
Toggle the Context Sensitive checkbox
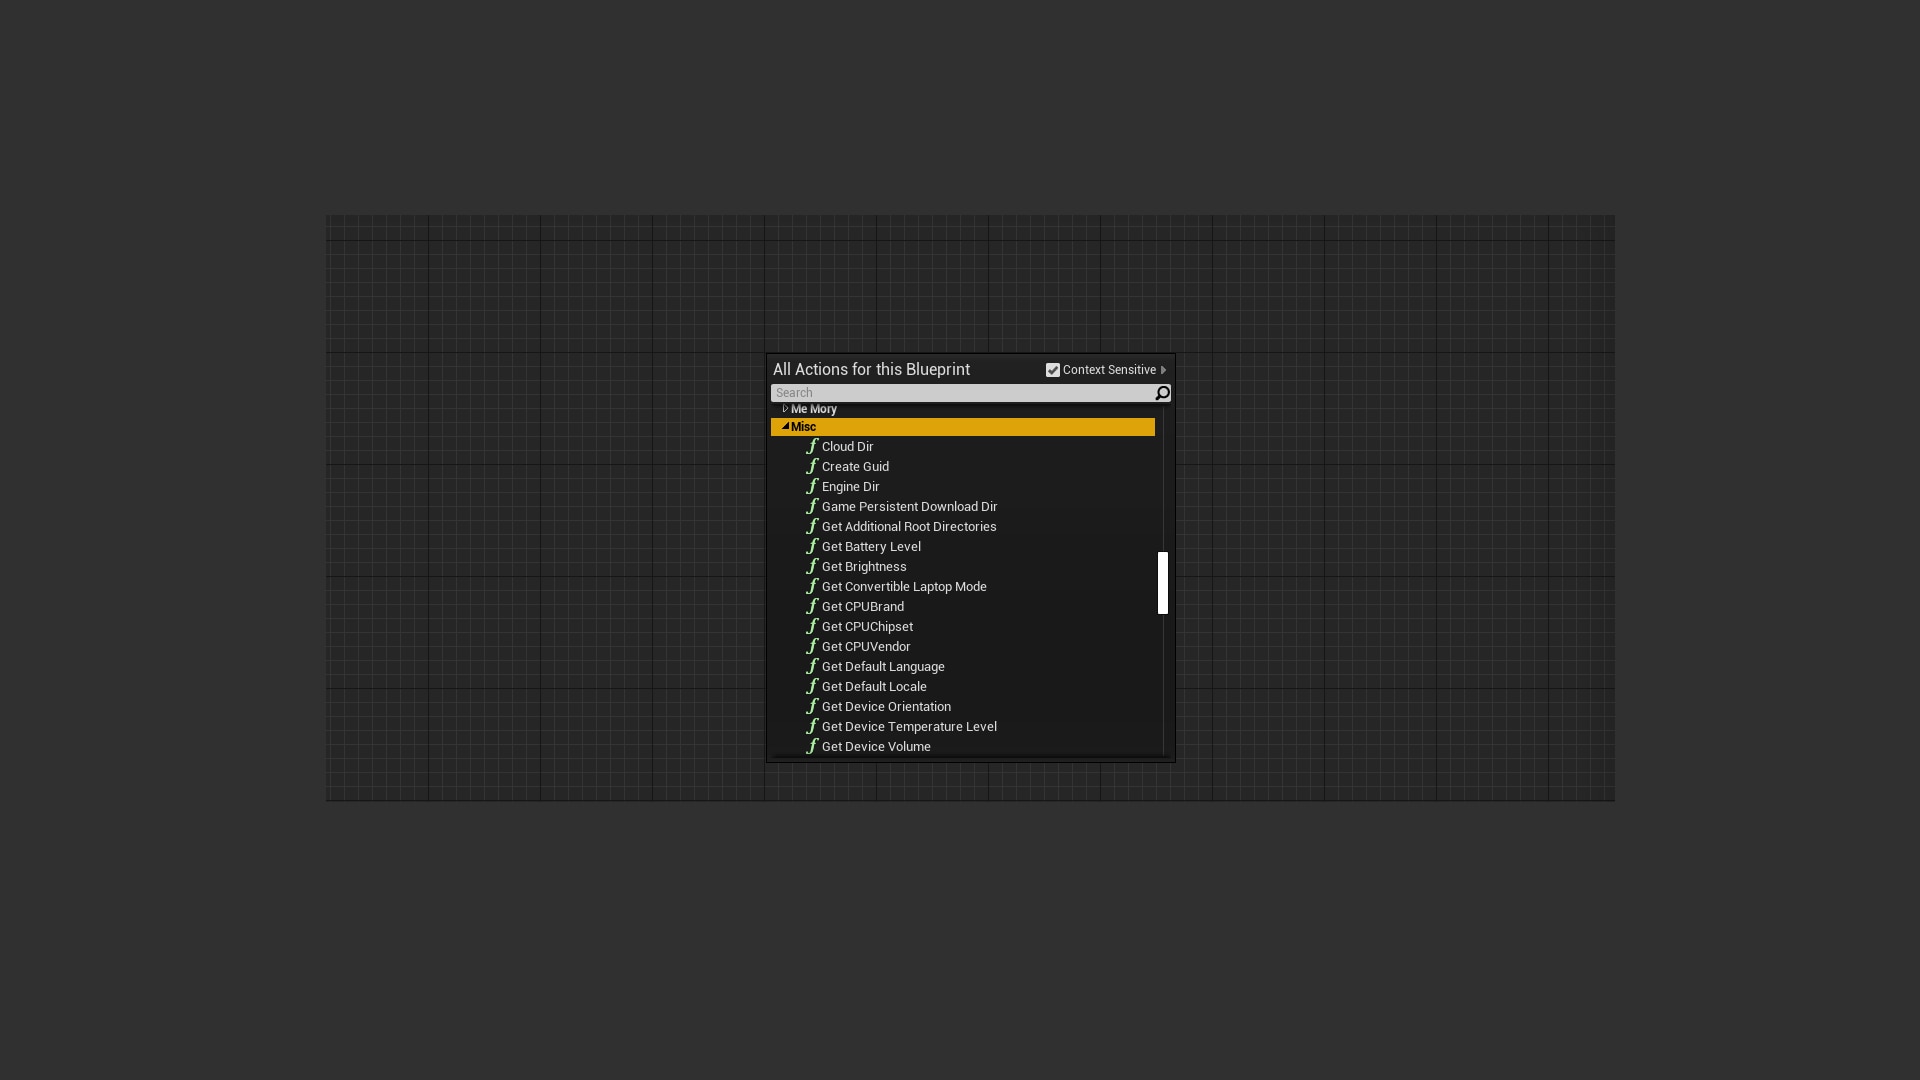coord(1052,369)
